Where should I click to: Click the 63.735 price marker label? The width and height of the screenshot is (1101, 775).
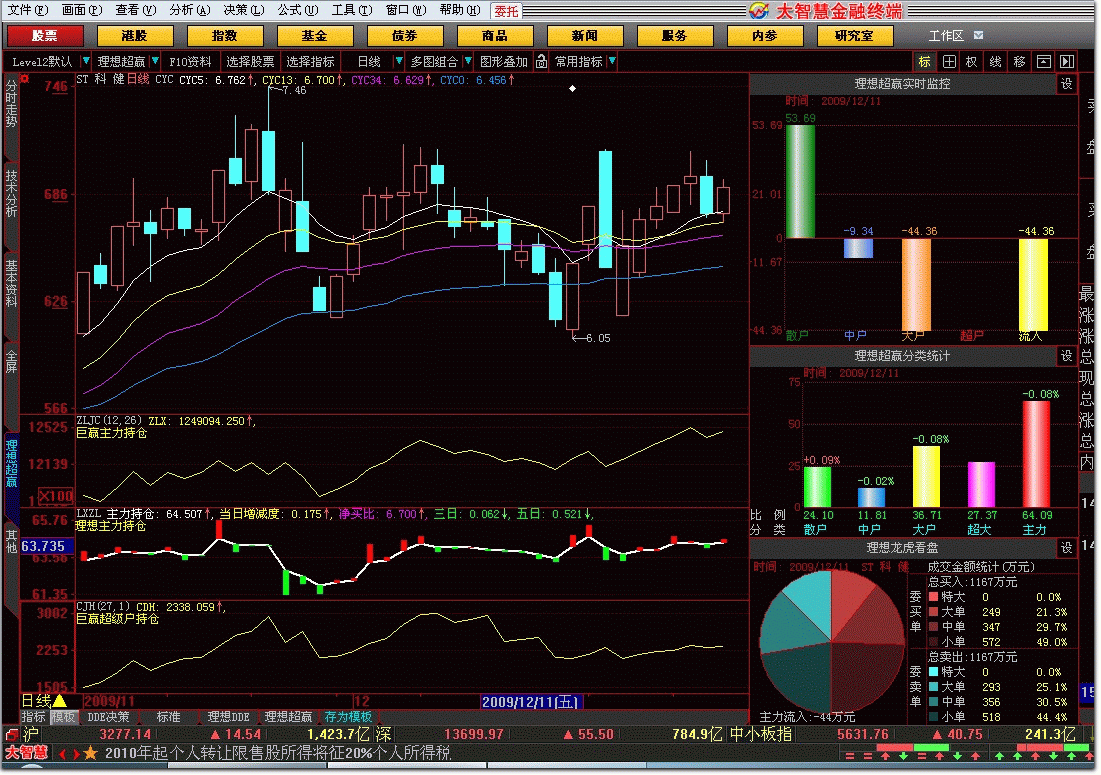coord(44,546)
